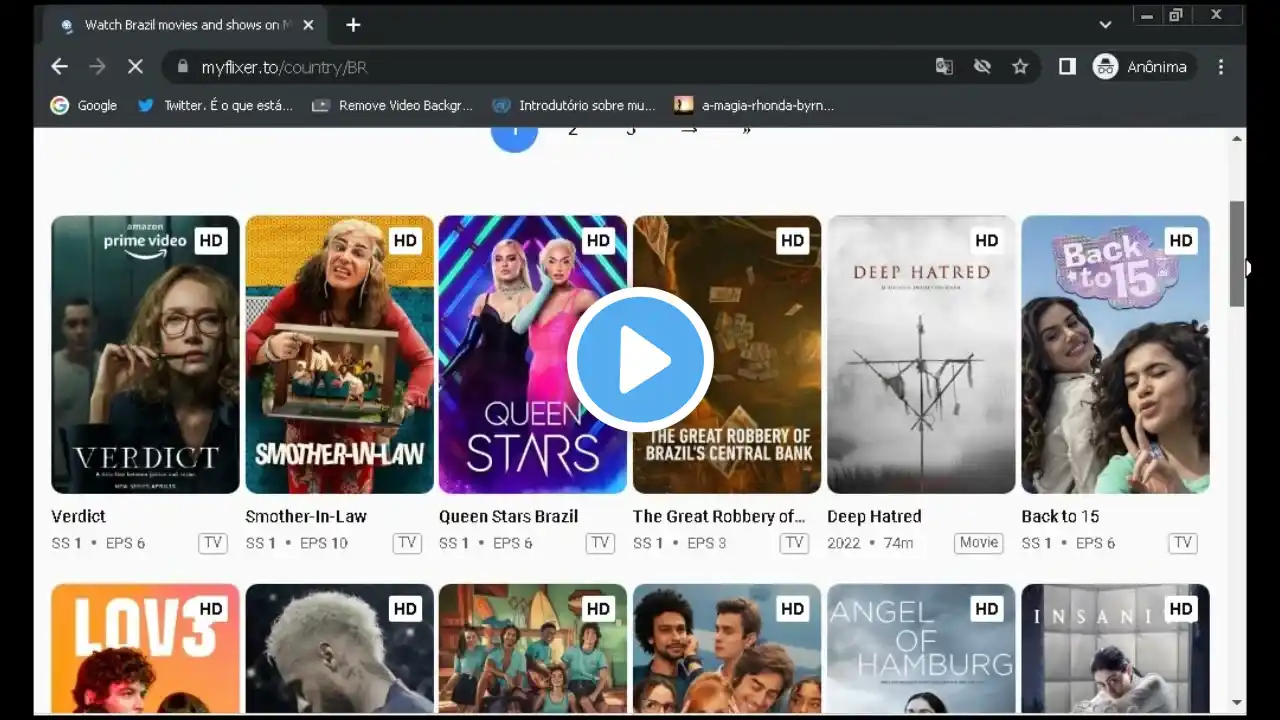
Task: Click the Smother-In-Law title link
Action: pos(306,516)
